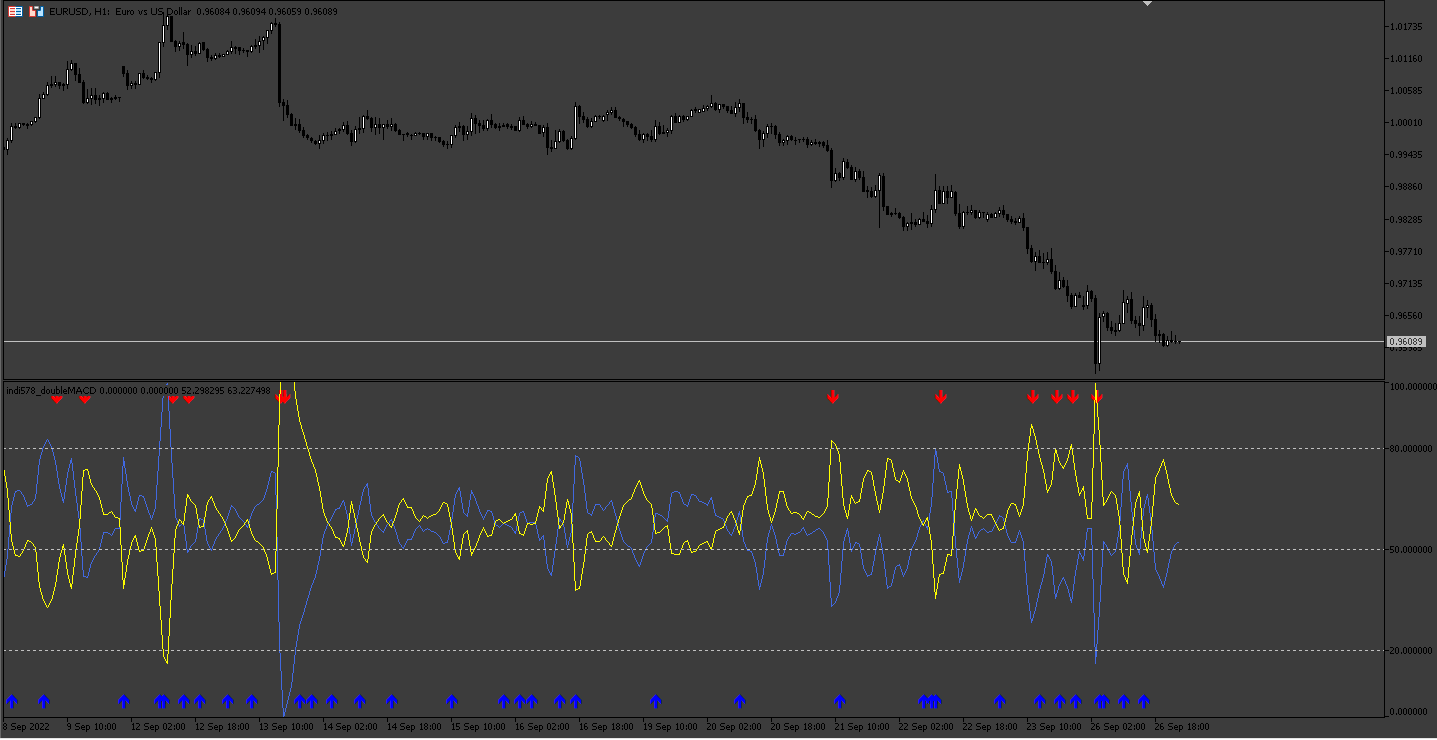1437x740 pixels.
Task: Click the red table icon beside EURUSD title
Action: 15,12
